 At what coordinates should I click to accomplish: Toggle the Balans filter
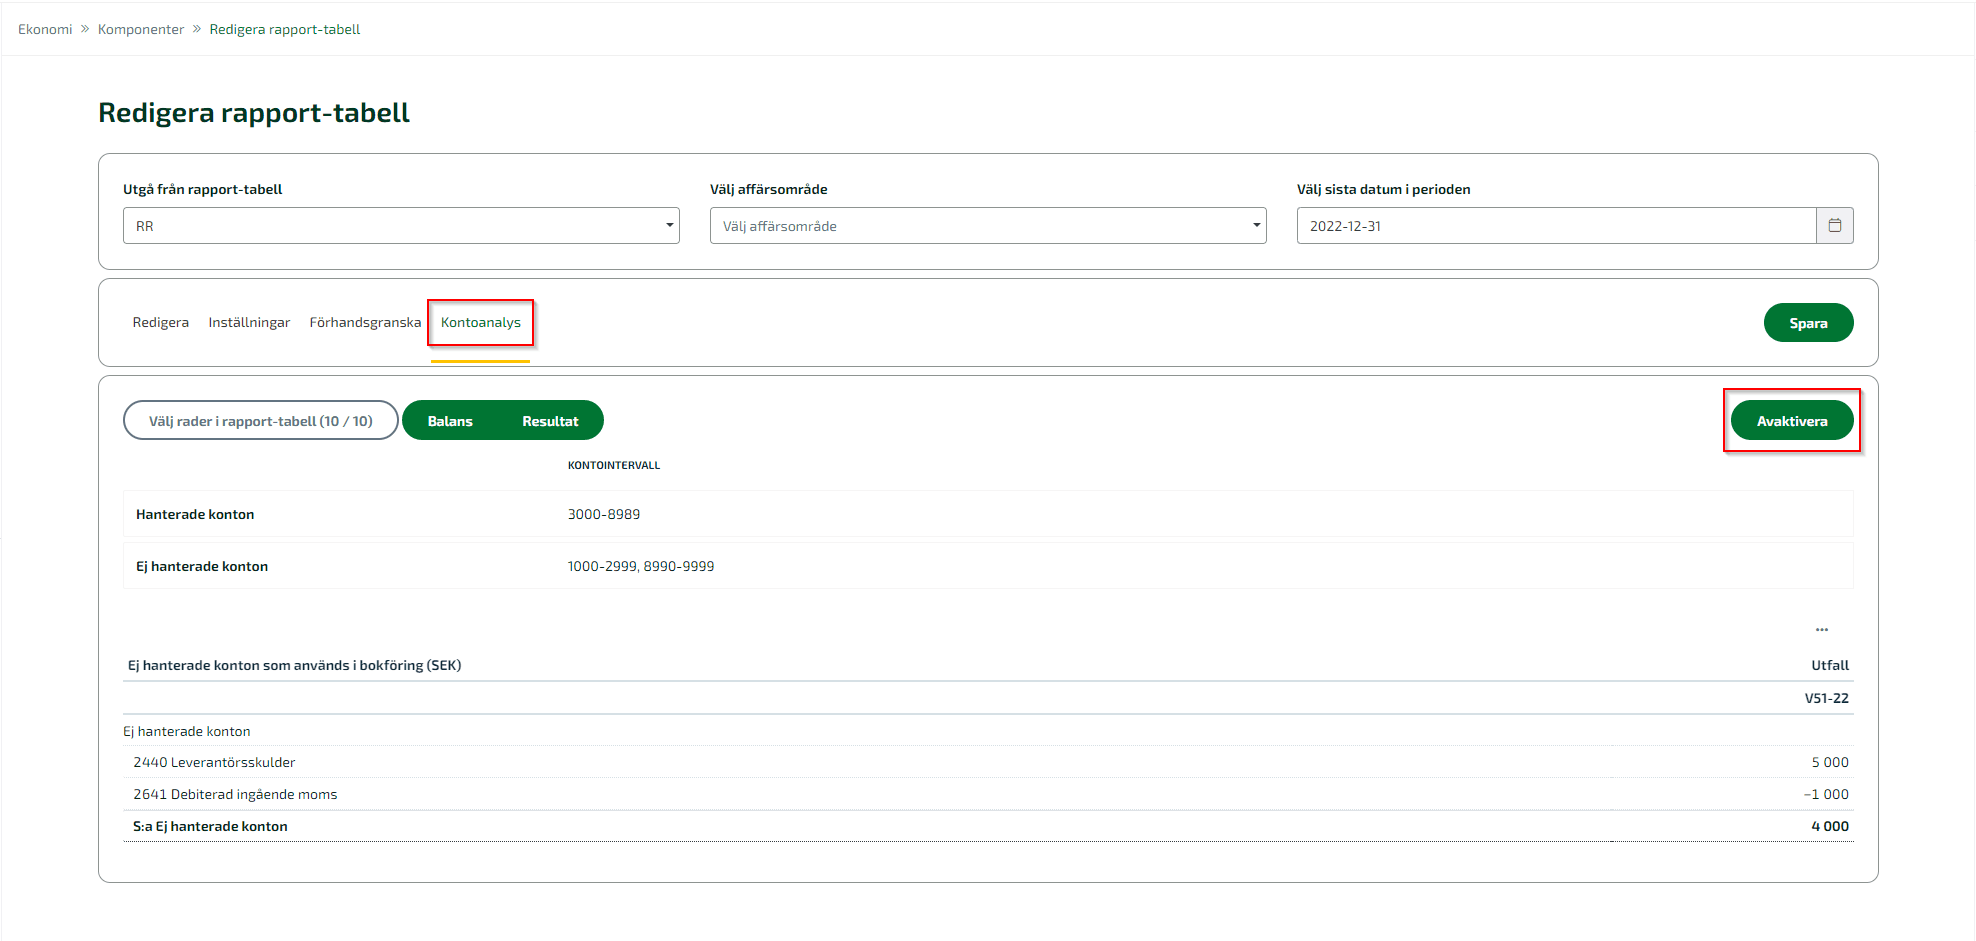(x=450, y=421)
